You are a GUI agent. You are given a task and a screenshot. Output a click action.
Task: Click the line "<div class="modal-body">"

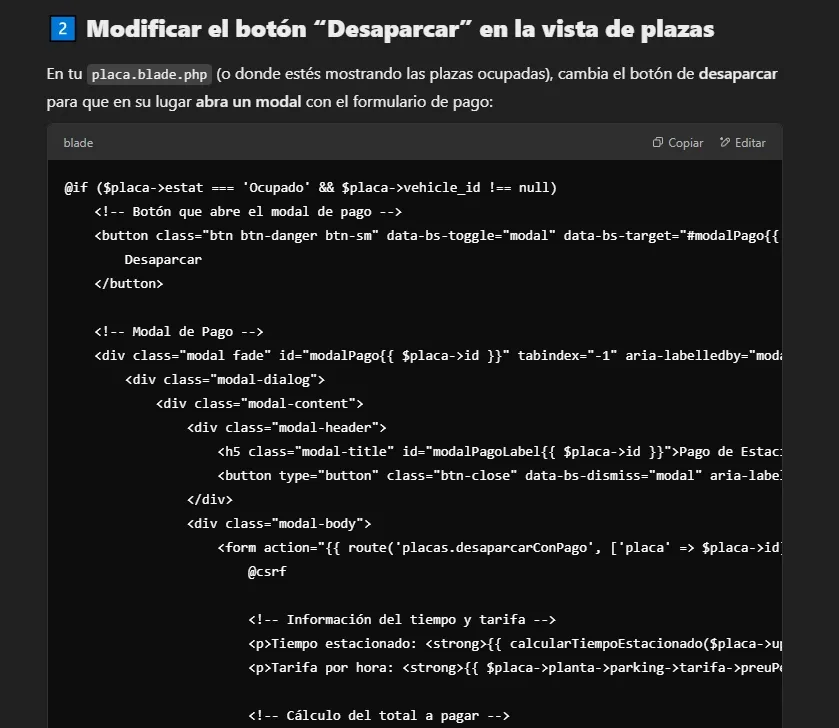pos(279,524)
